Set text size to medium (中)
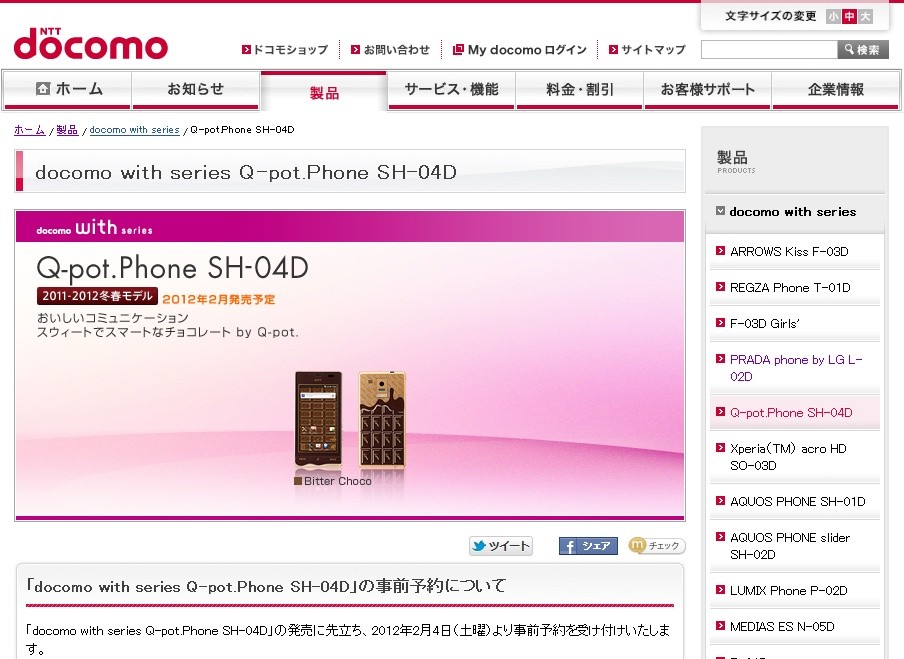This screenshot has height=659, width=904. (849, 17)
